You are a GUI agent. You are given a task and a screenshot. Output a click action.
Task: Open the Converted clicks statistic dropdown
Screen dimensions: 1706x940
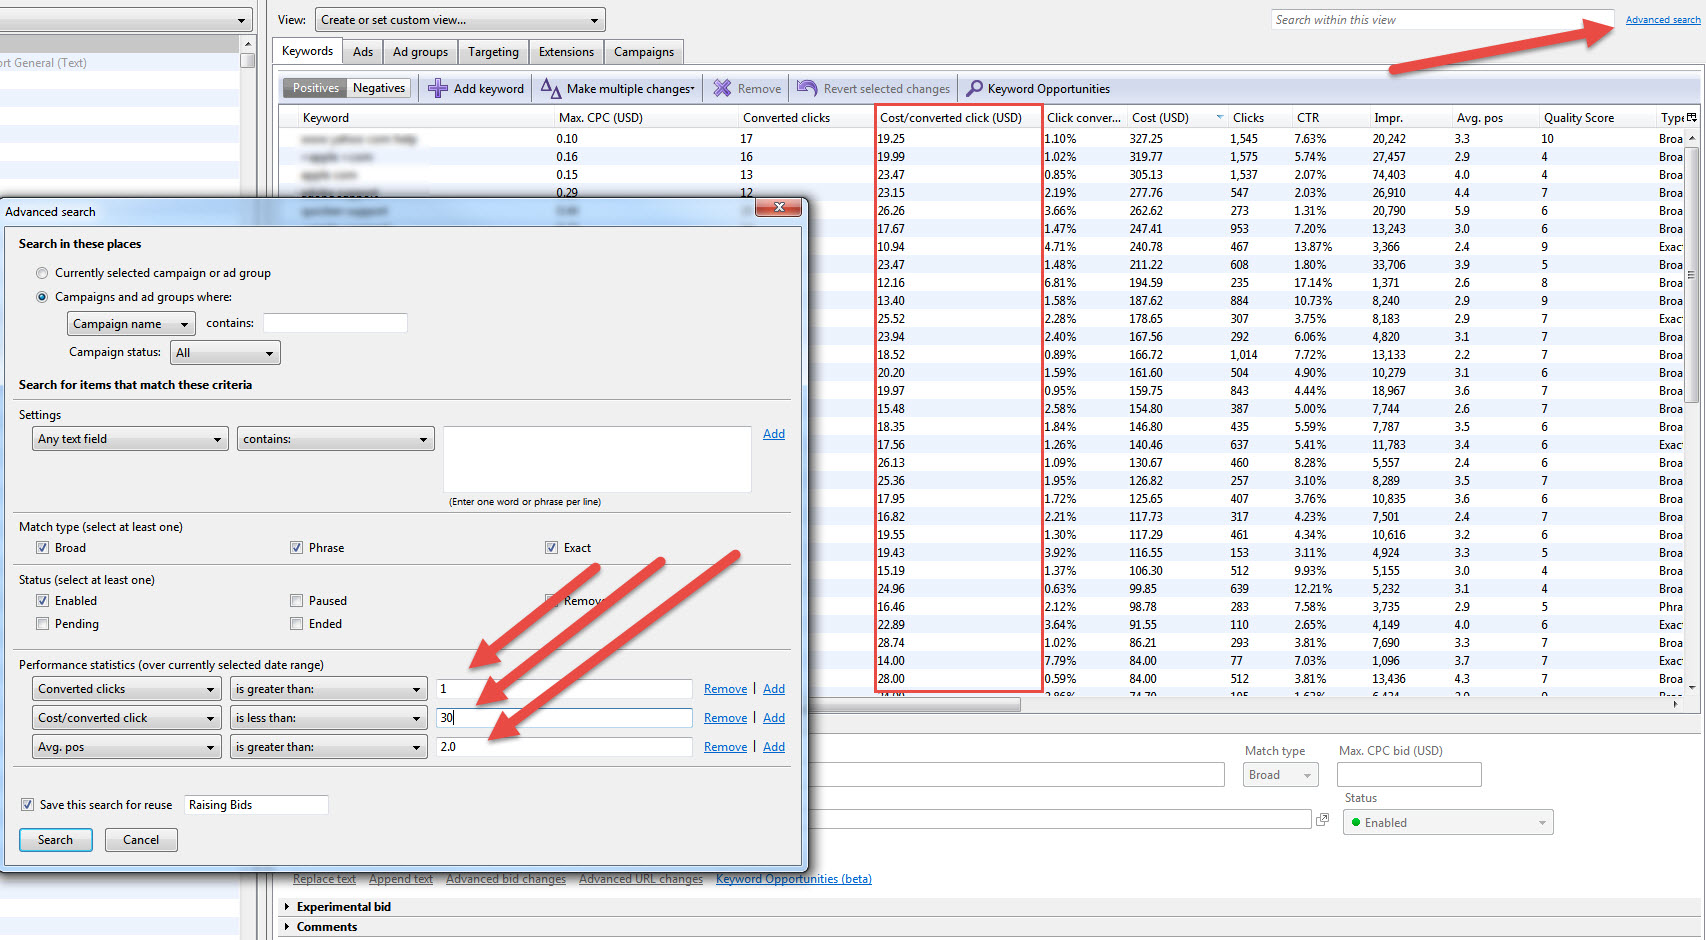coord(126,689)
